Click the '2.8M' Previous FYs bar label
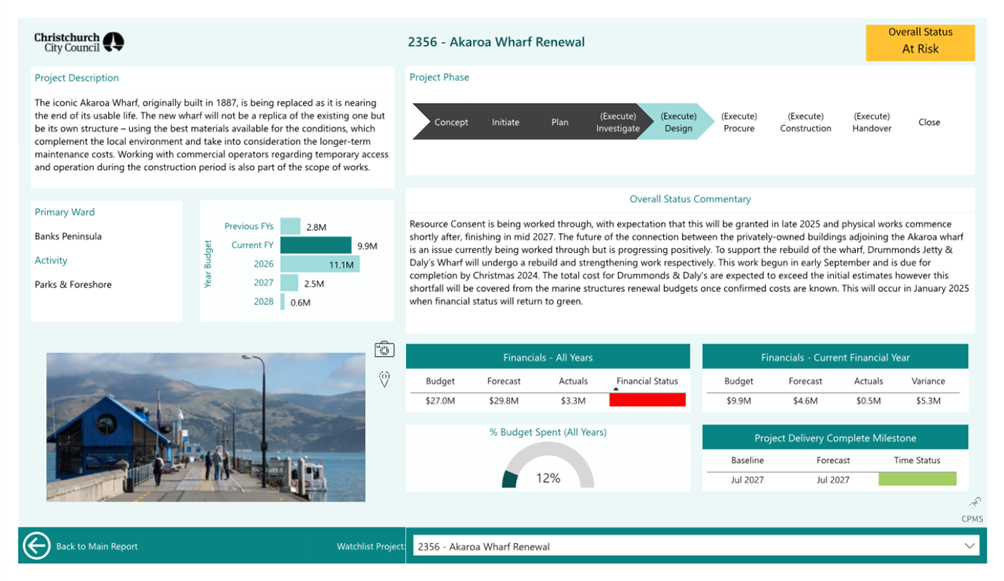 pyautogui.click(x=316, y=227)
